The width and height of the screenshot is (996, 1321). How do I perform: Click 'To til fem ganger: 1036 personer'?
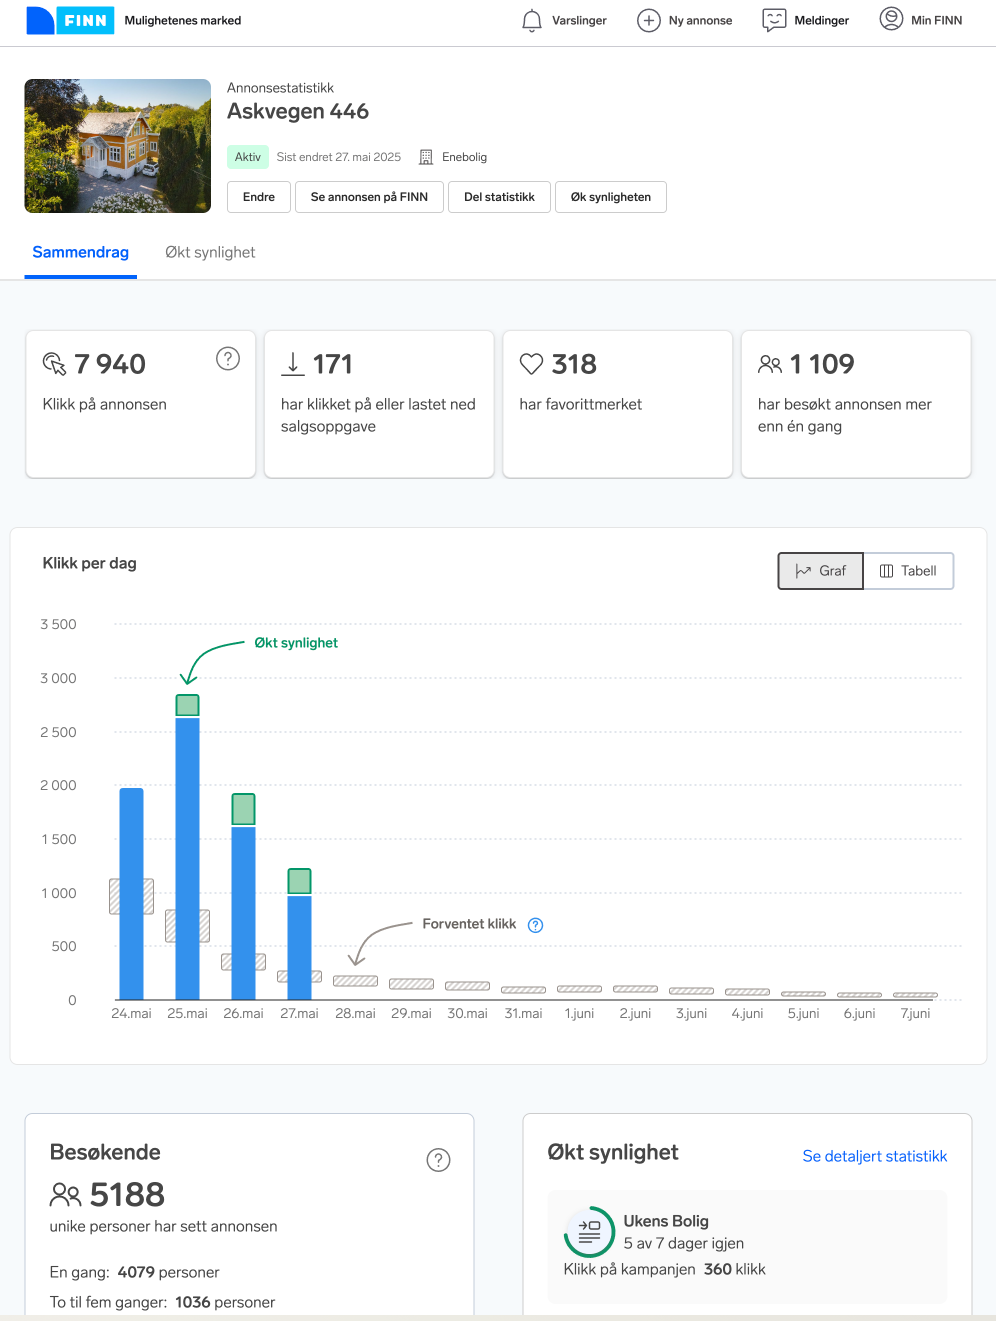click(163, 1302)
